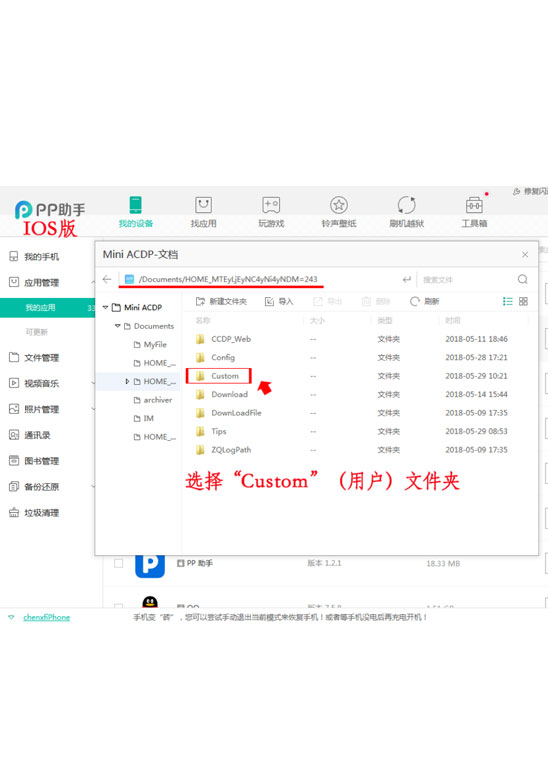Click the 刷新 refresh button
The width and height of the screenshot is (548, 777).
(425, 301)
